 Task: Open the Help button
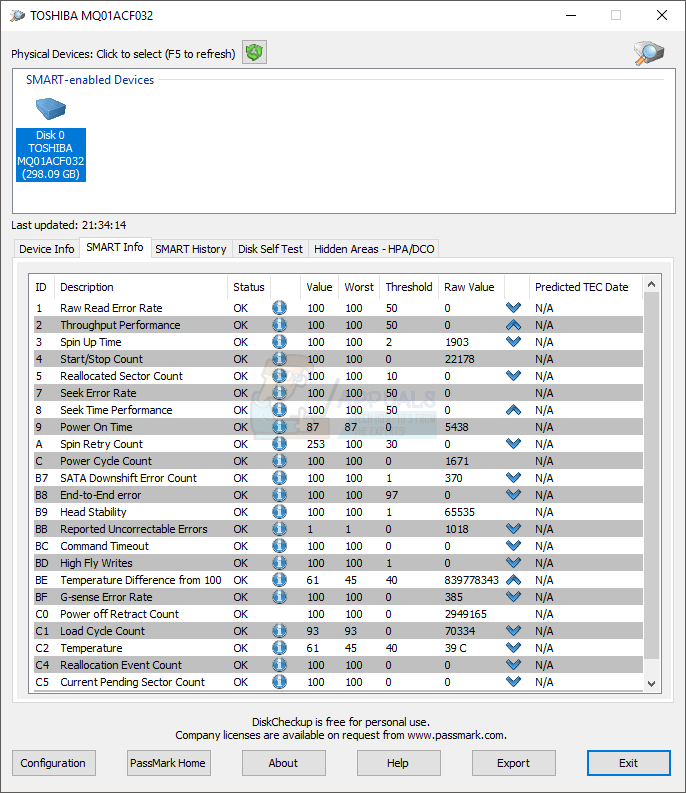(x=398, y=763)
